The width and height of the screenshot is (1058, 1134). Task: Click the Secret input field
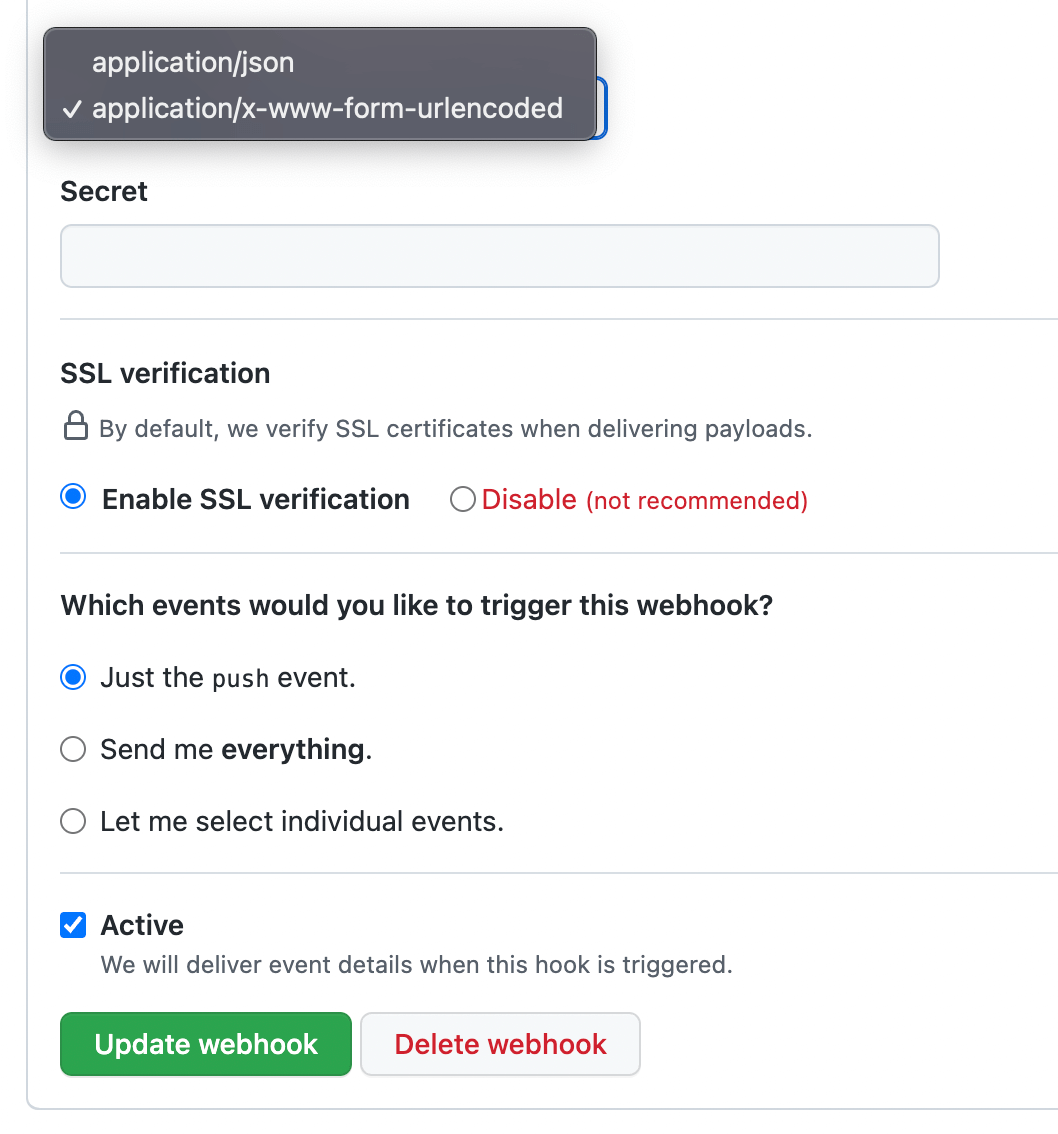pyautogui.click(x=500, y=256)
